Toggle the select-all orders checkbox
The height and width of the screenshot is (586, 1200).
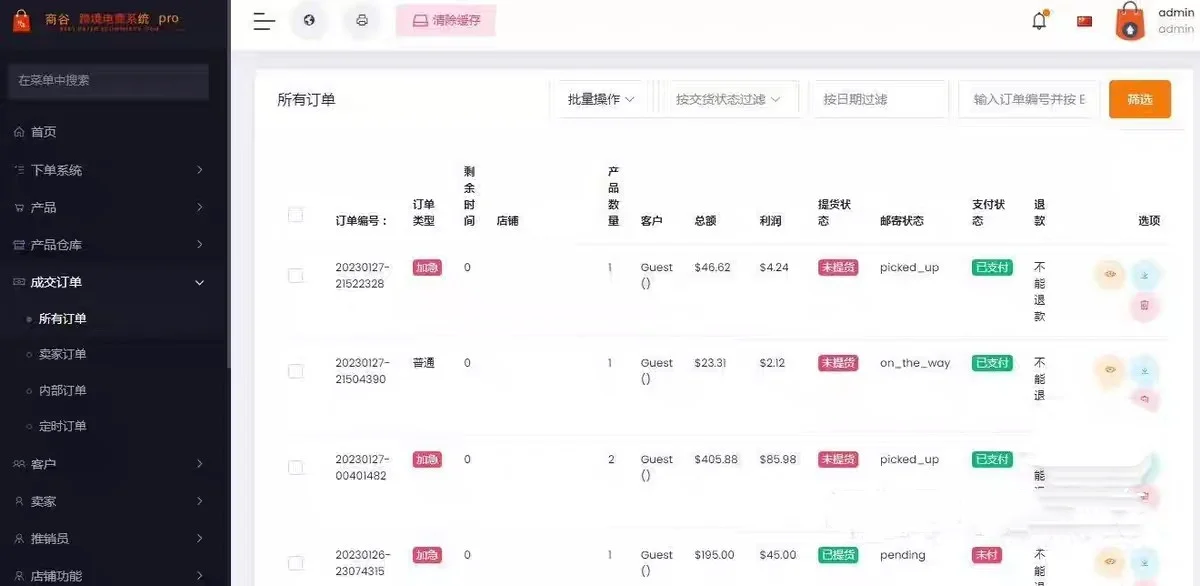(x=295, y=214)
